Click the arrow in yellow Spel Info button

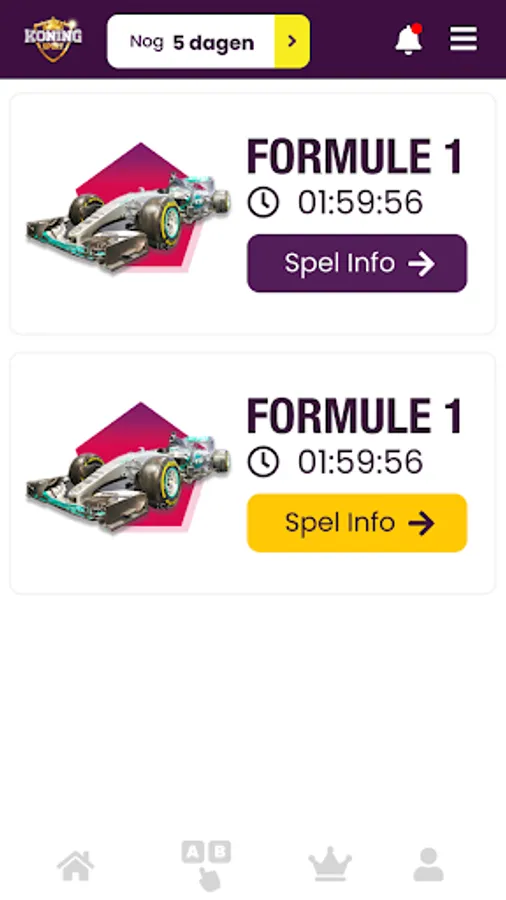(x=421, y=523)
